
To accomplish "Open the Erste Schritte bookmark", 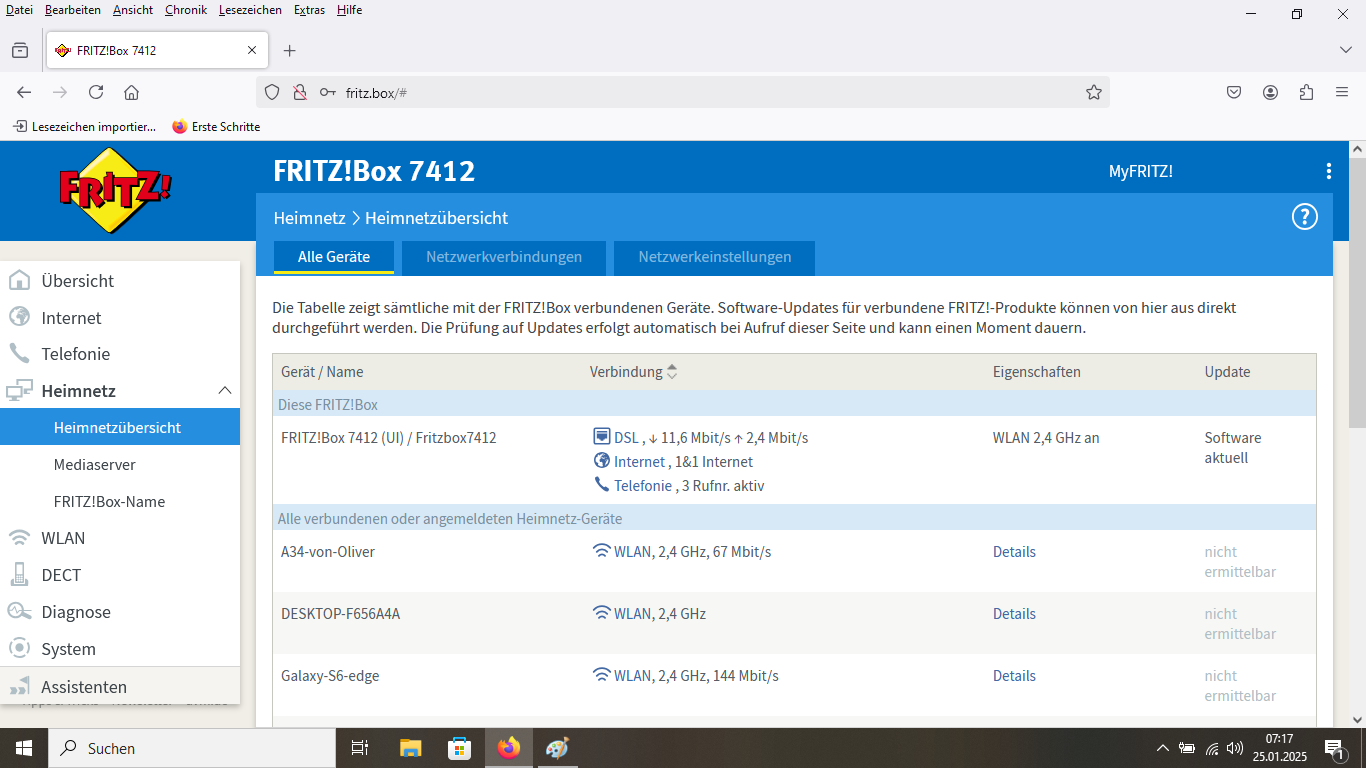I will (216, 127).
